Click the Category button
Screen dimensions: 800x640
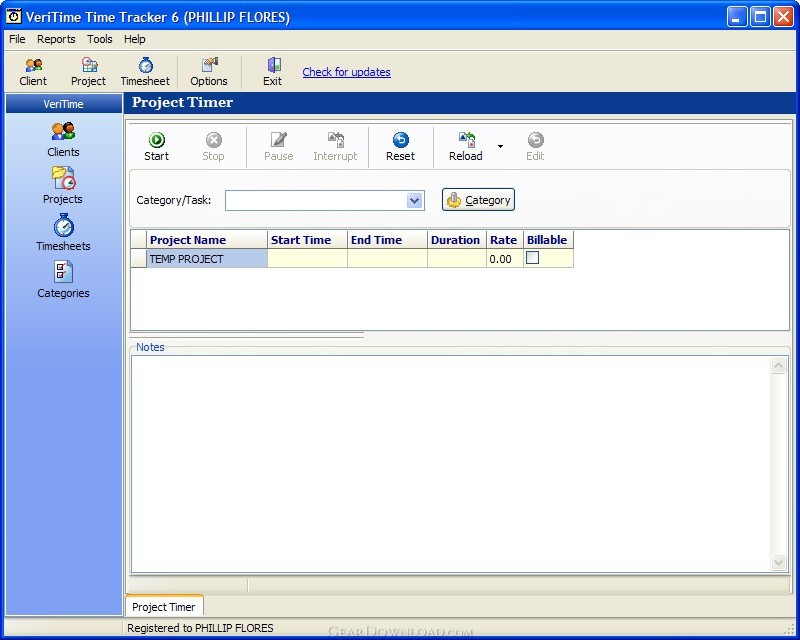(478, 200)
